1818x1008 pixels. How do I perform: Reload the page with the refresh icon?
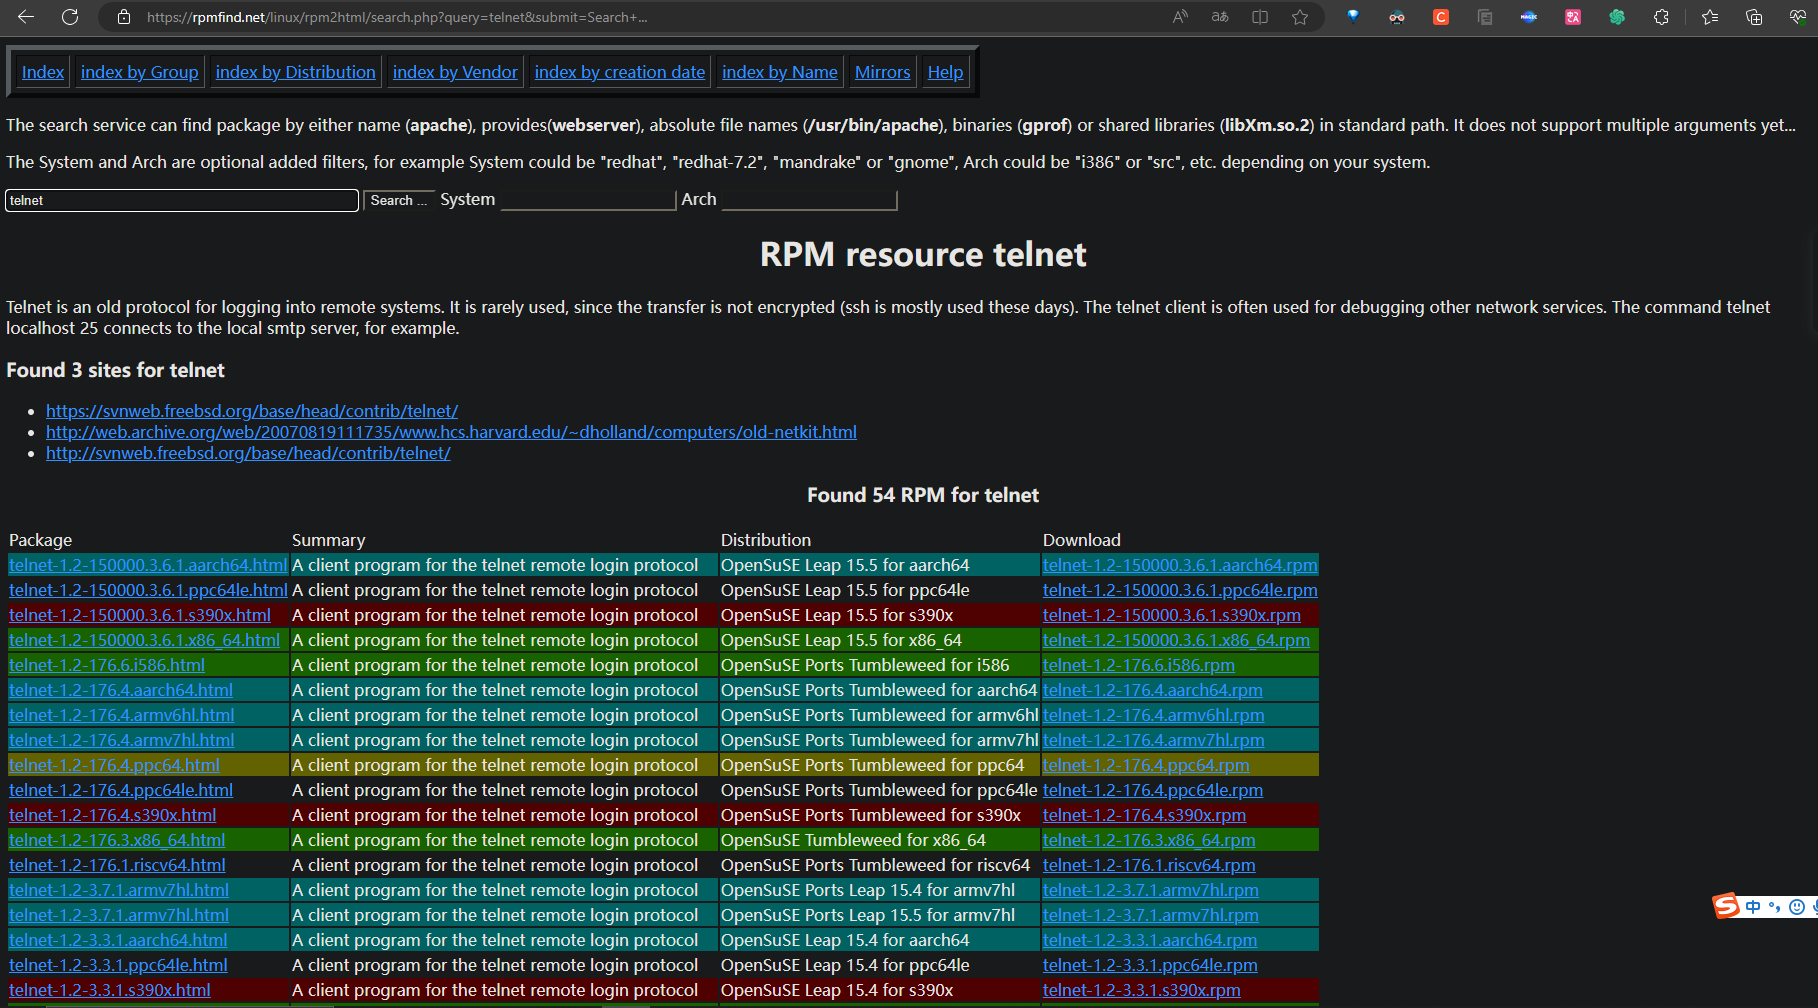70,17
